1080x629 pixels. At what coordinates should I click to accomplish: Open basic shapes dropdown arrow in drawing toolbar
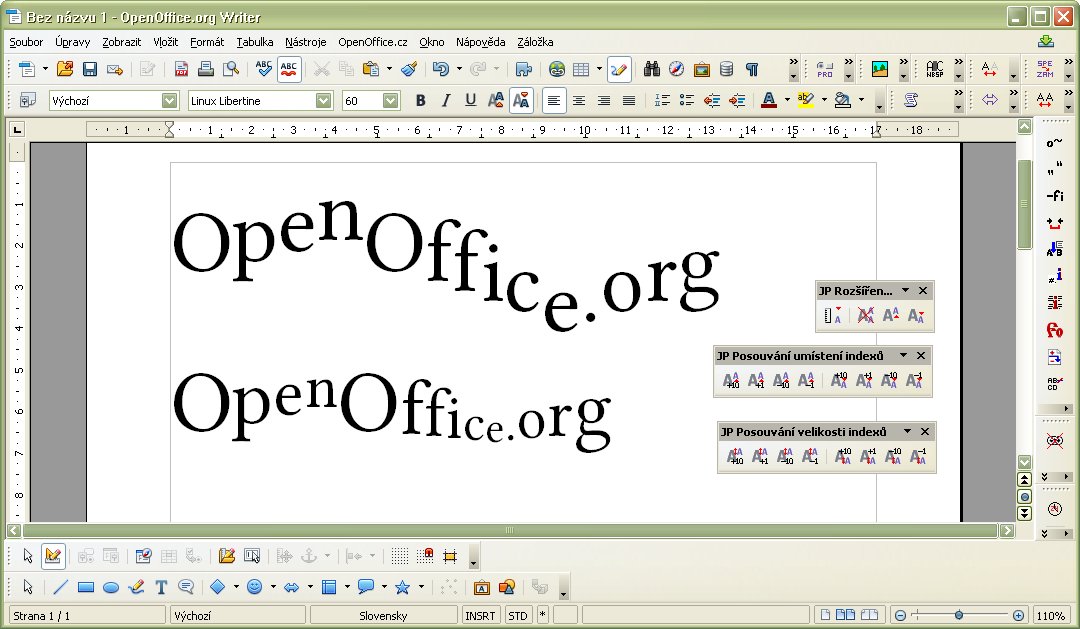coord(236,587)
